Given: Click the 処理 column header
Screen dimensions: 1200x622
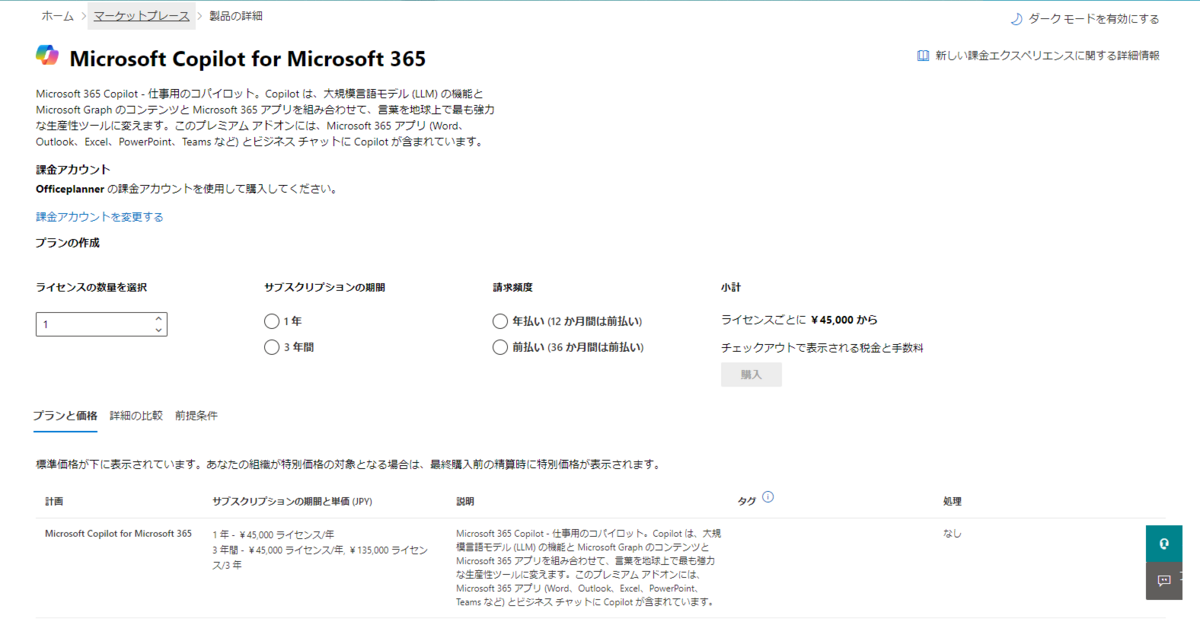Looking at the screenshot, I should click(952, 501).
